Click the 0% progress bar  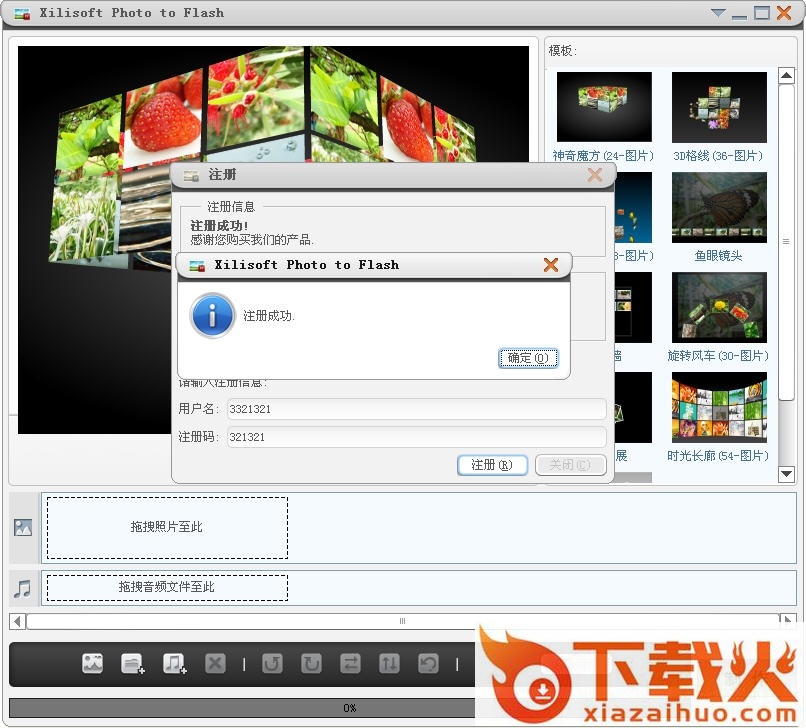click(350, 708)
